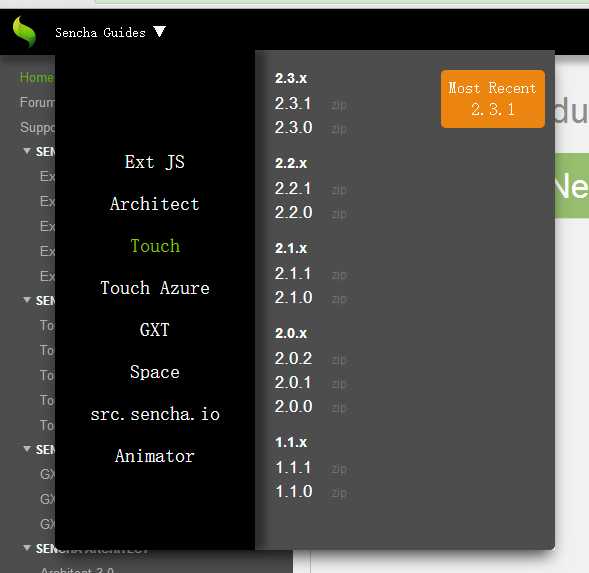The width and height of the screenshot is (589, 573).
Task: Select Ext JS in product menu
Action: point(155,162)
